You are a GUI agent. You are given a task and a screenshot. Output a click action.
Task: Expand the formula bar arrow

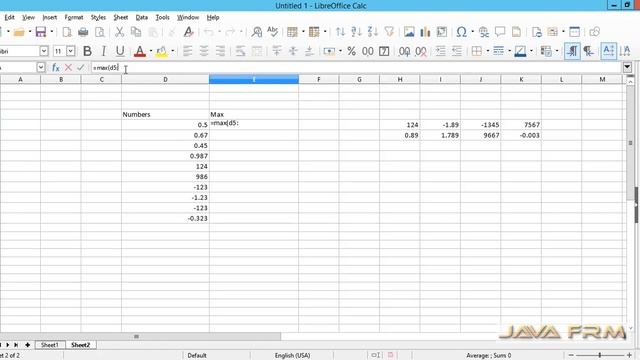tap(627, 67)
